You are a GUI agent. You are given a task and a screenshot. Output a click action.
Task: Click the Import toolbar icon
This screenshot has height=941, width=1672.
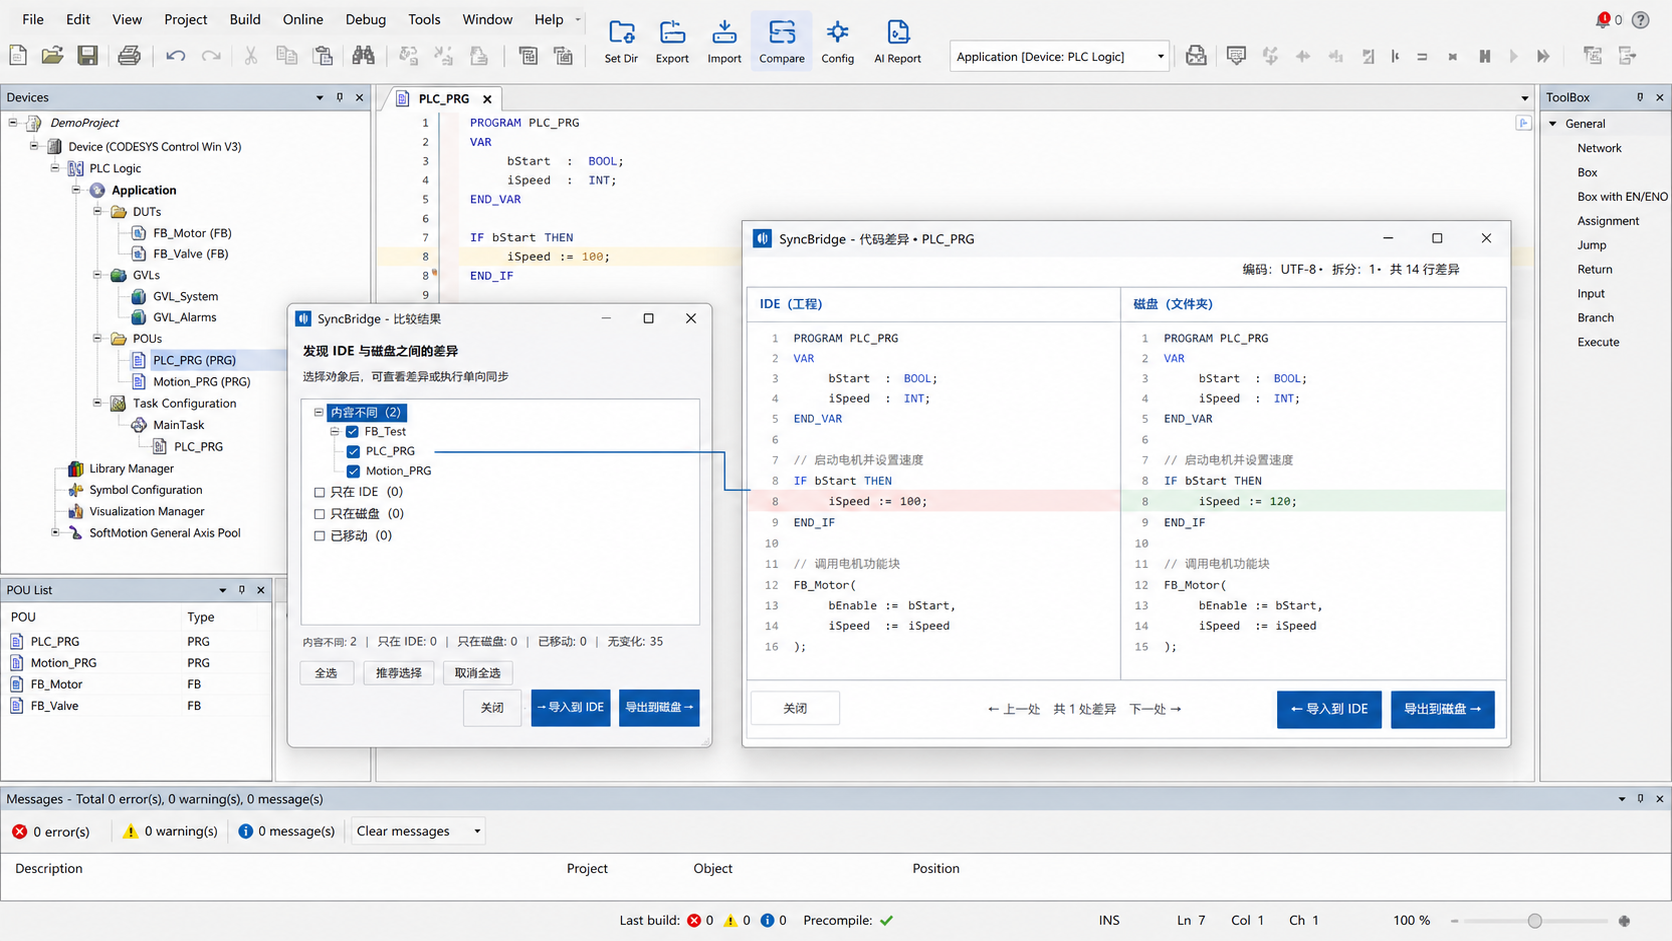pos(724,41)
